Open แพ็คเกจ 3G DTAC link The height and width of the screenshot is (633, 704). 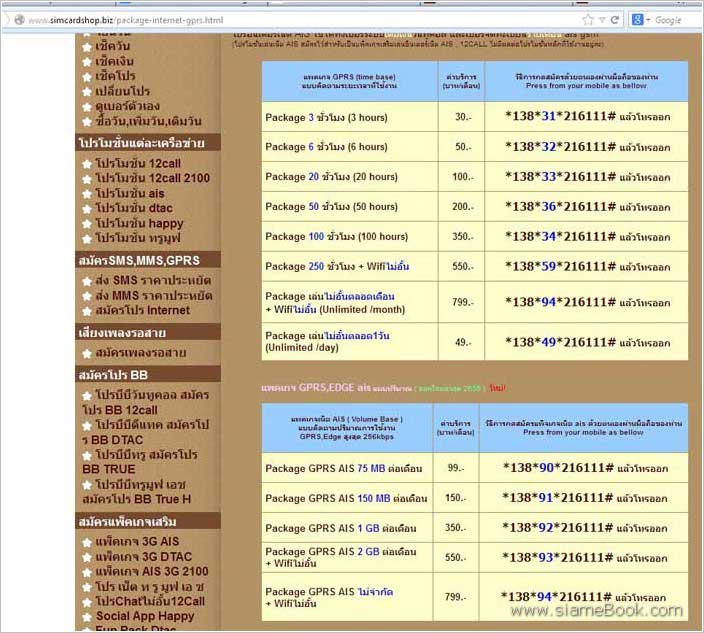point(143,557)
